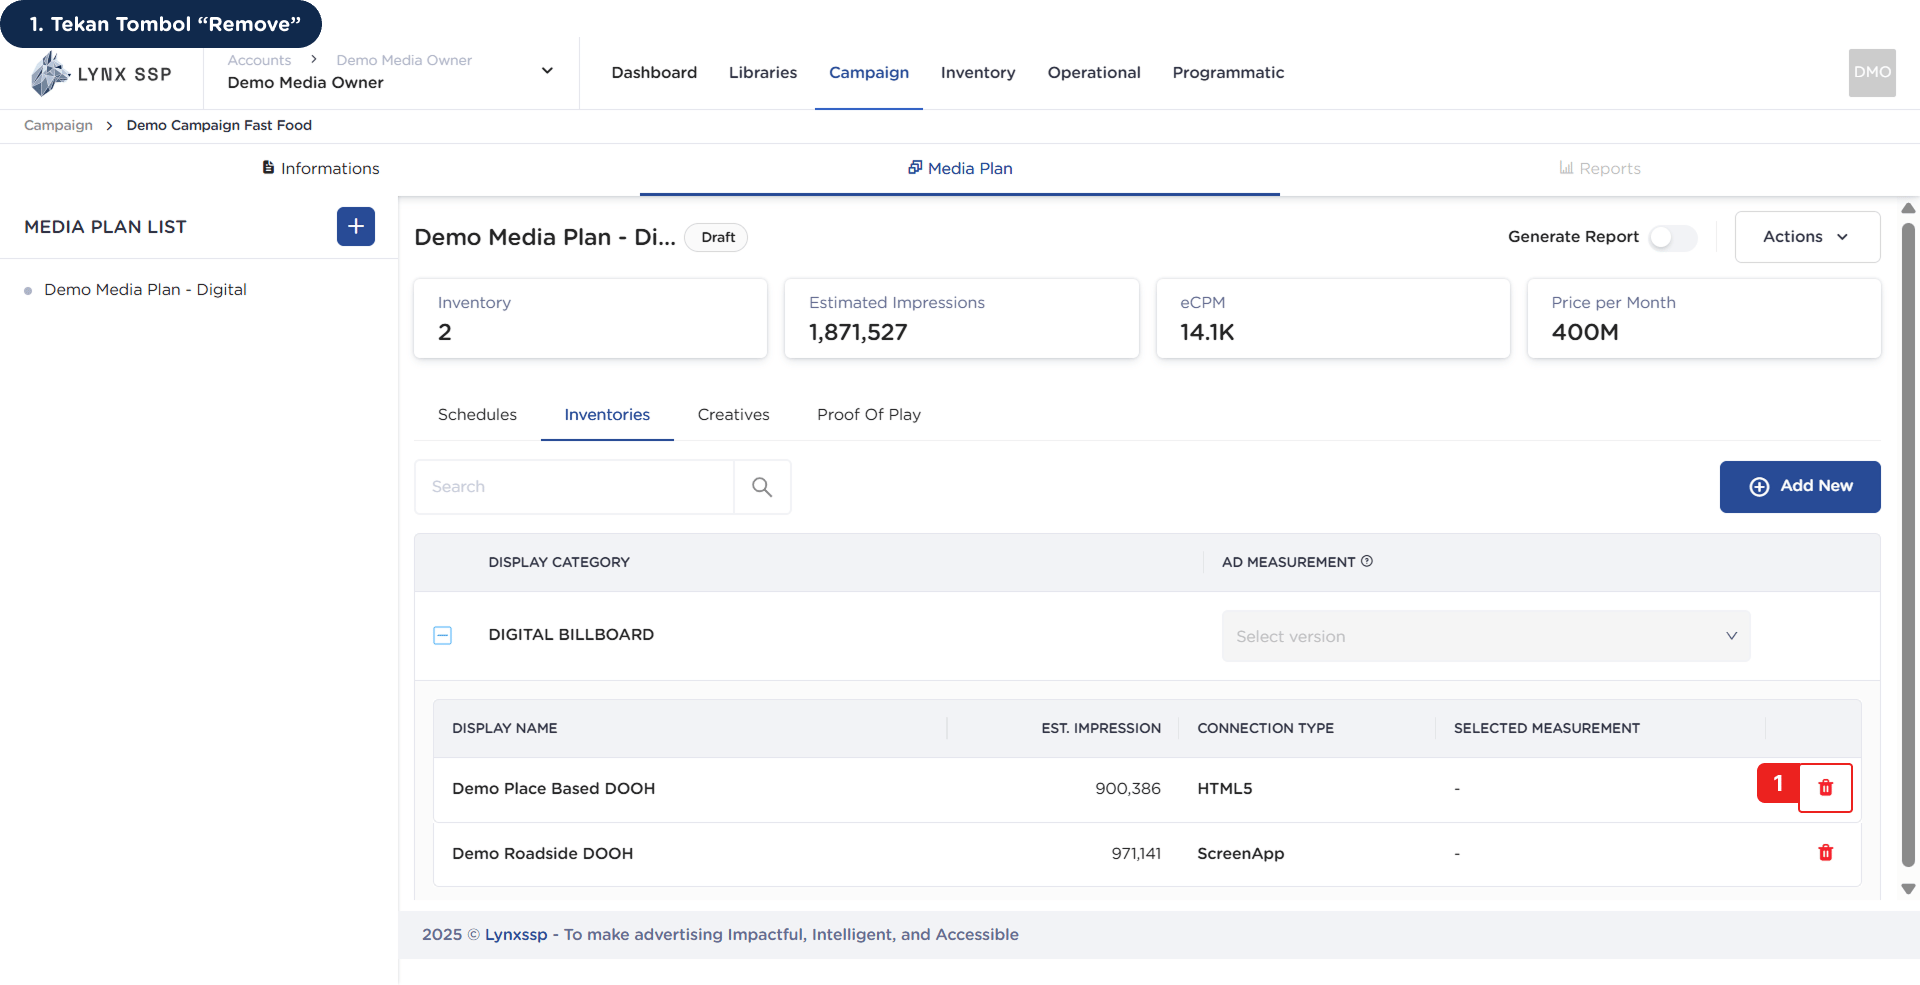The width and height of the screenshot is (1920, 985).
Task: Switch to the Creatives tab
Action: click(x=733, y=415)
